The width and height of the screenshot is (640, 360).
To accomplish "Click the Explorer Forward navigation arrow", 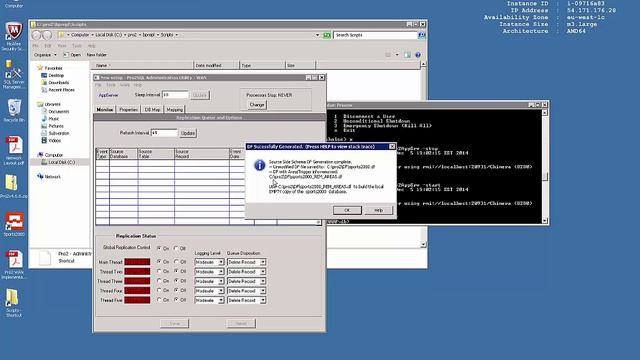I will point(47,36).
